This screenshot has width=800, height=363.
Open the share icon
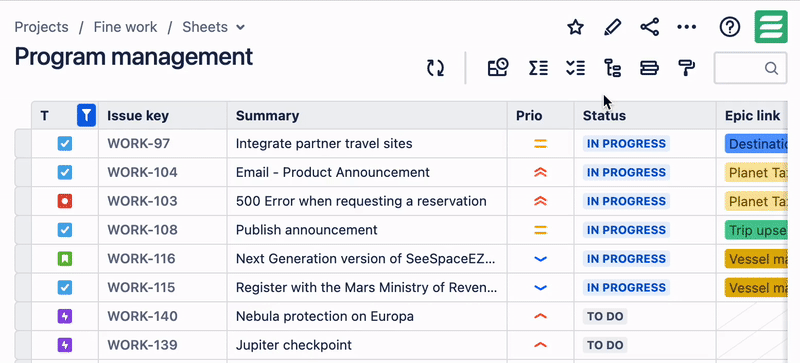tap(649, 27)
